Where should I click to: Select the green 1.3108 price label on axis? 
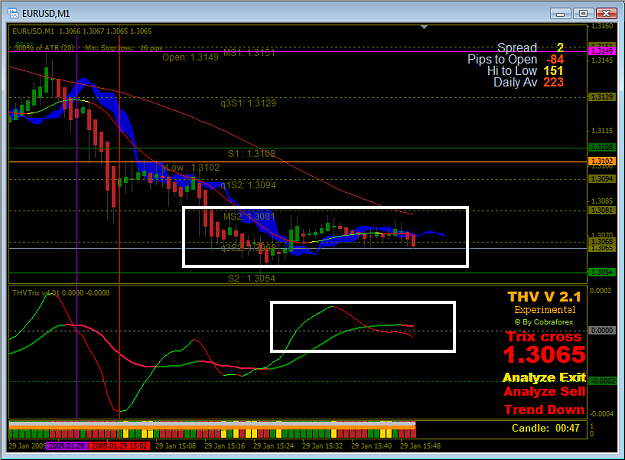pyautogui.click(x=601, y=147)
